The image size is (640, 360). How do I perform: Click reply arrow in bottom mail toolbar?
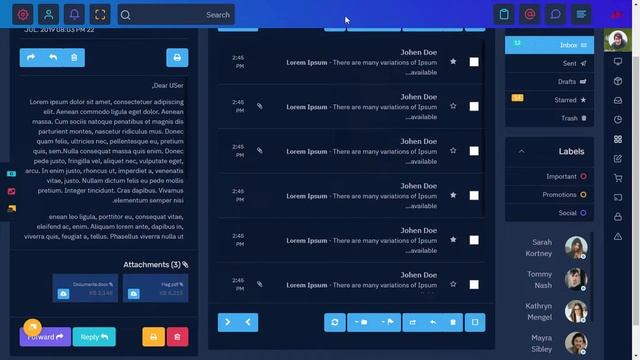click(x=433, y=322)
